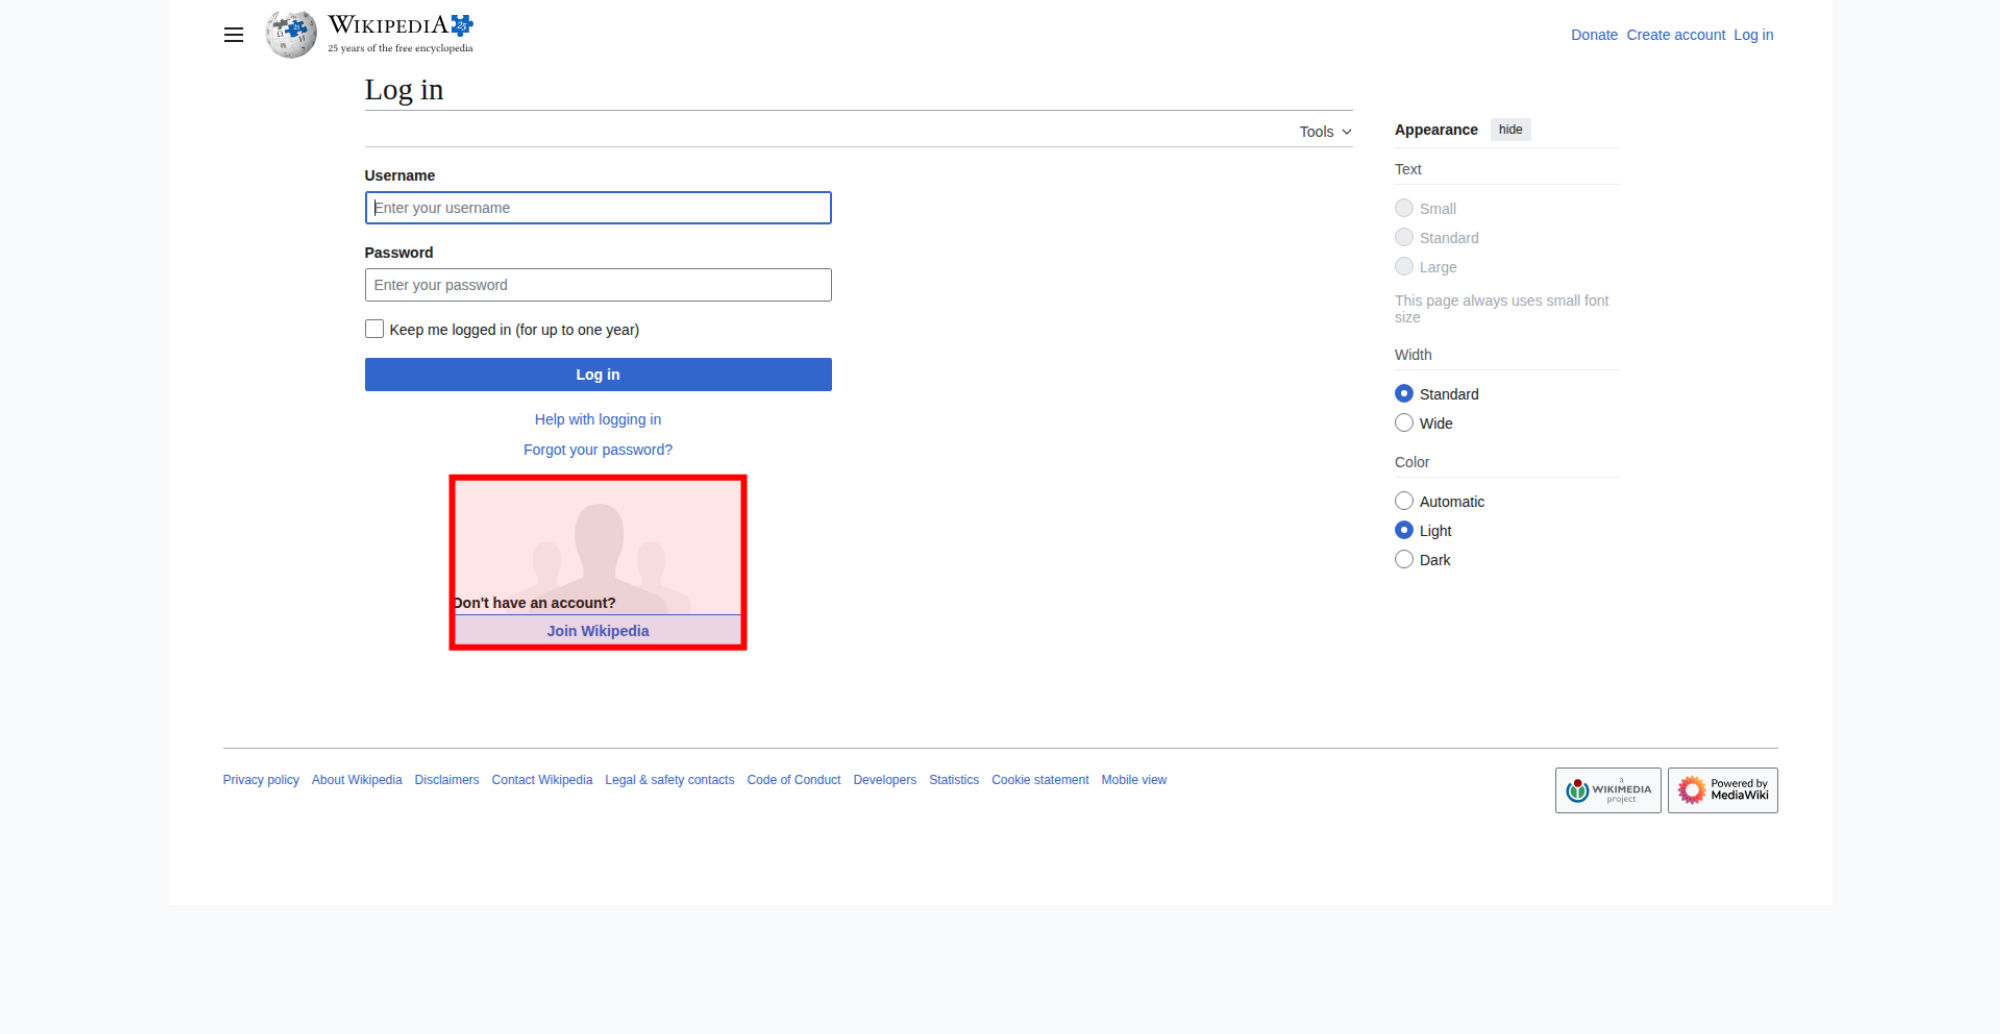
Task: Open the Donate link in header
Action: (1594, 35)
